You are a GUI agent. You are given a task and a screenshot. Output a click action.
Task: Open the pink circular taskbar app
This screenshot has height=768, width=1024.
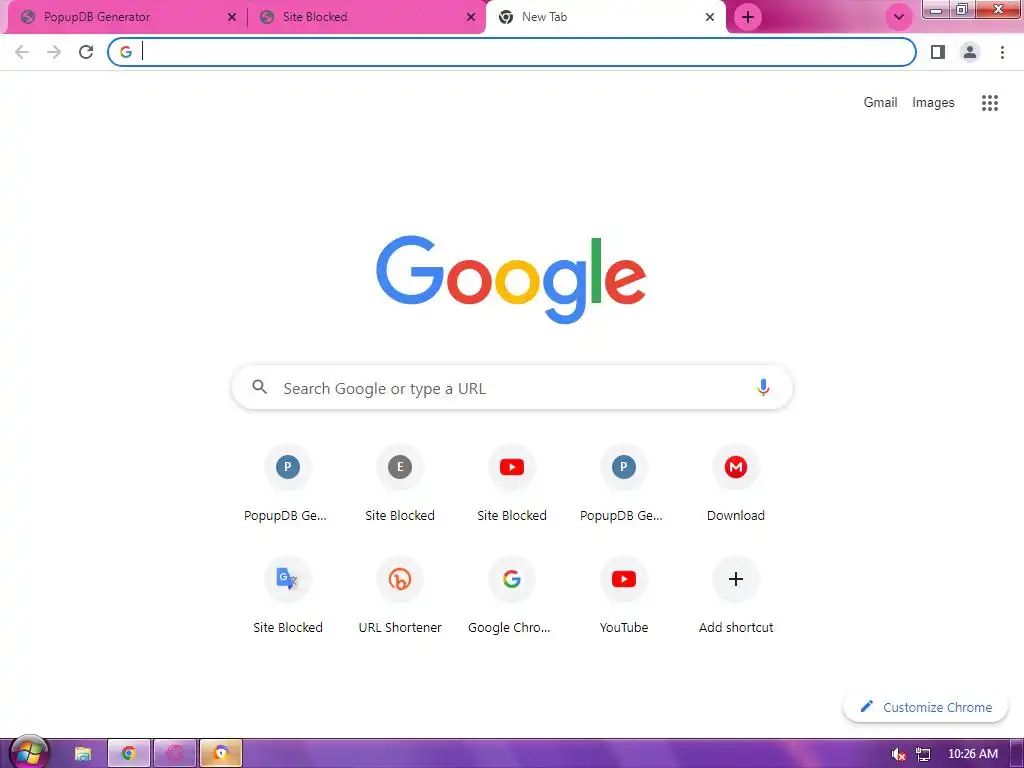click(x=175, y=754)
